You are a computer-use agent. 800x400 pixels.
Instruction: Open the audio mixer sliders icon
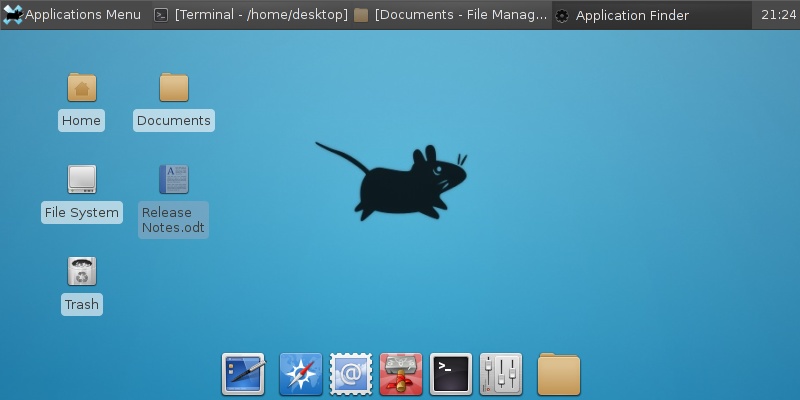[x=501, y=375]
